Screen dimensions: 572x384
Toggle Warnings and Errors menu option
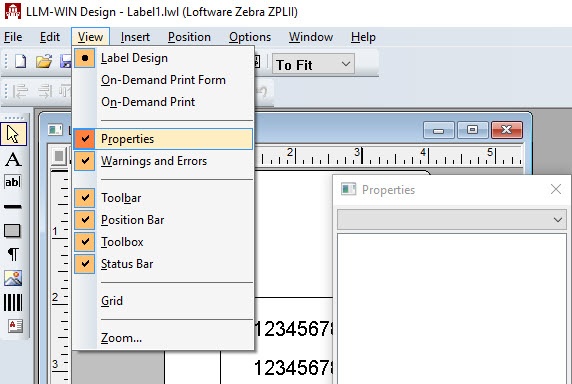point(163,161)
